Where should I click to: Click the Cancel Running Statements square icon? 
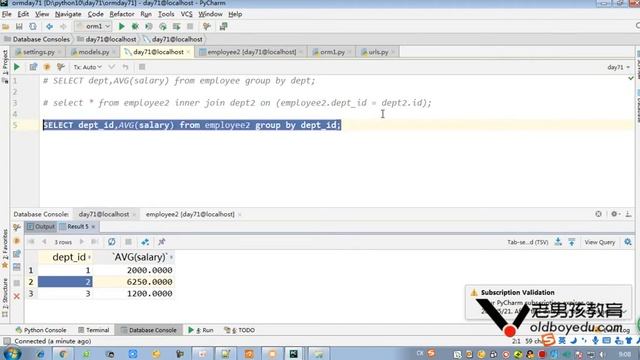click(x=142, y=67)
